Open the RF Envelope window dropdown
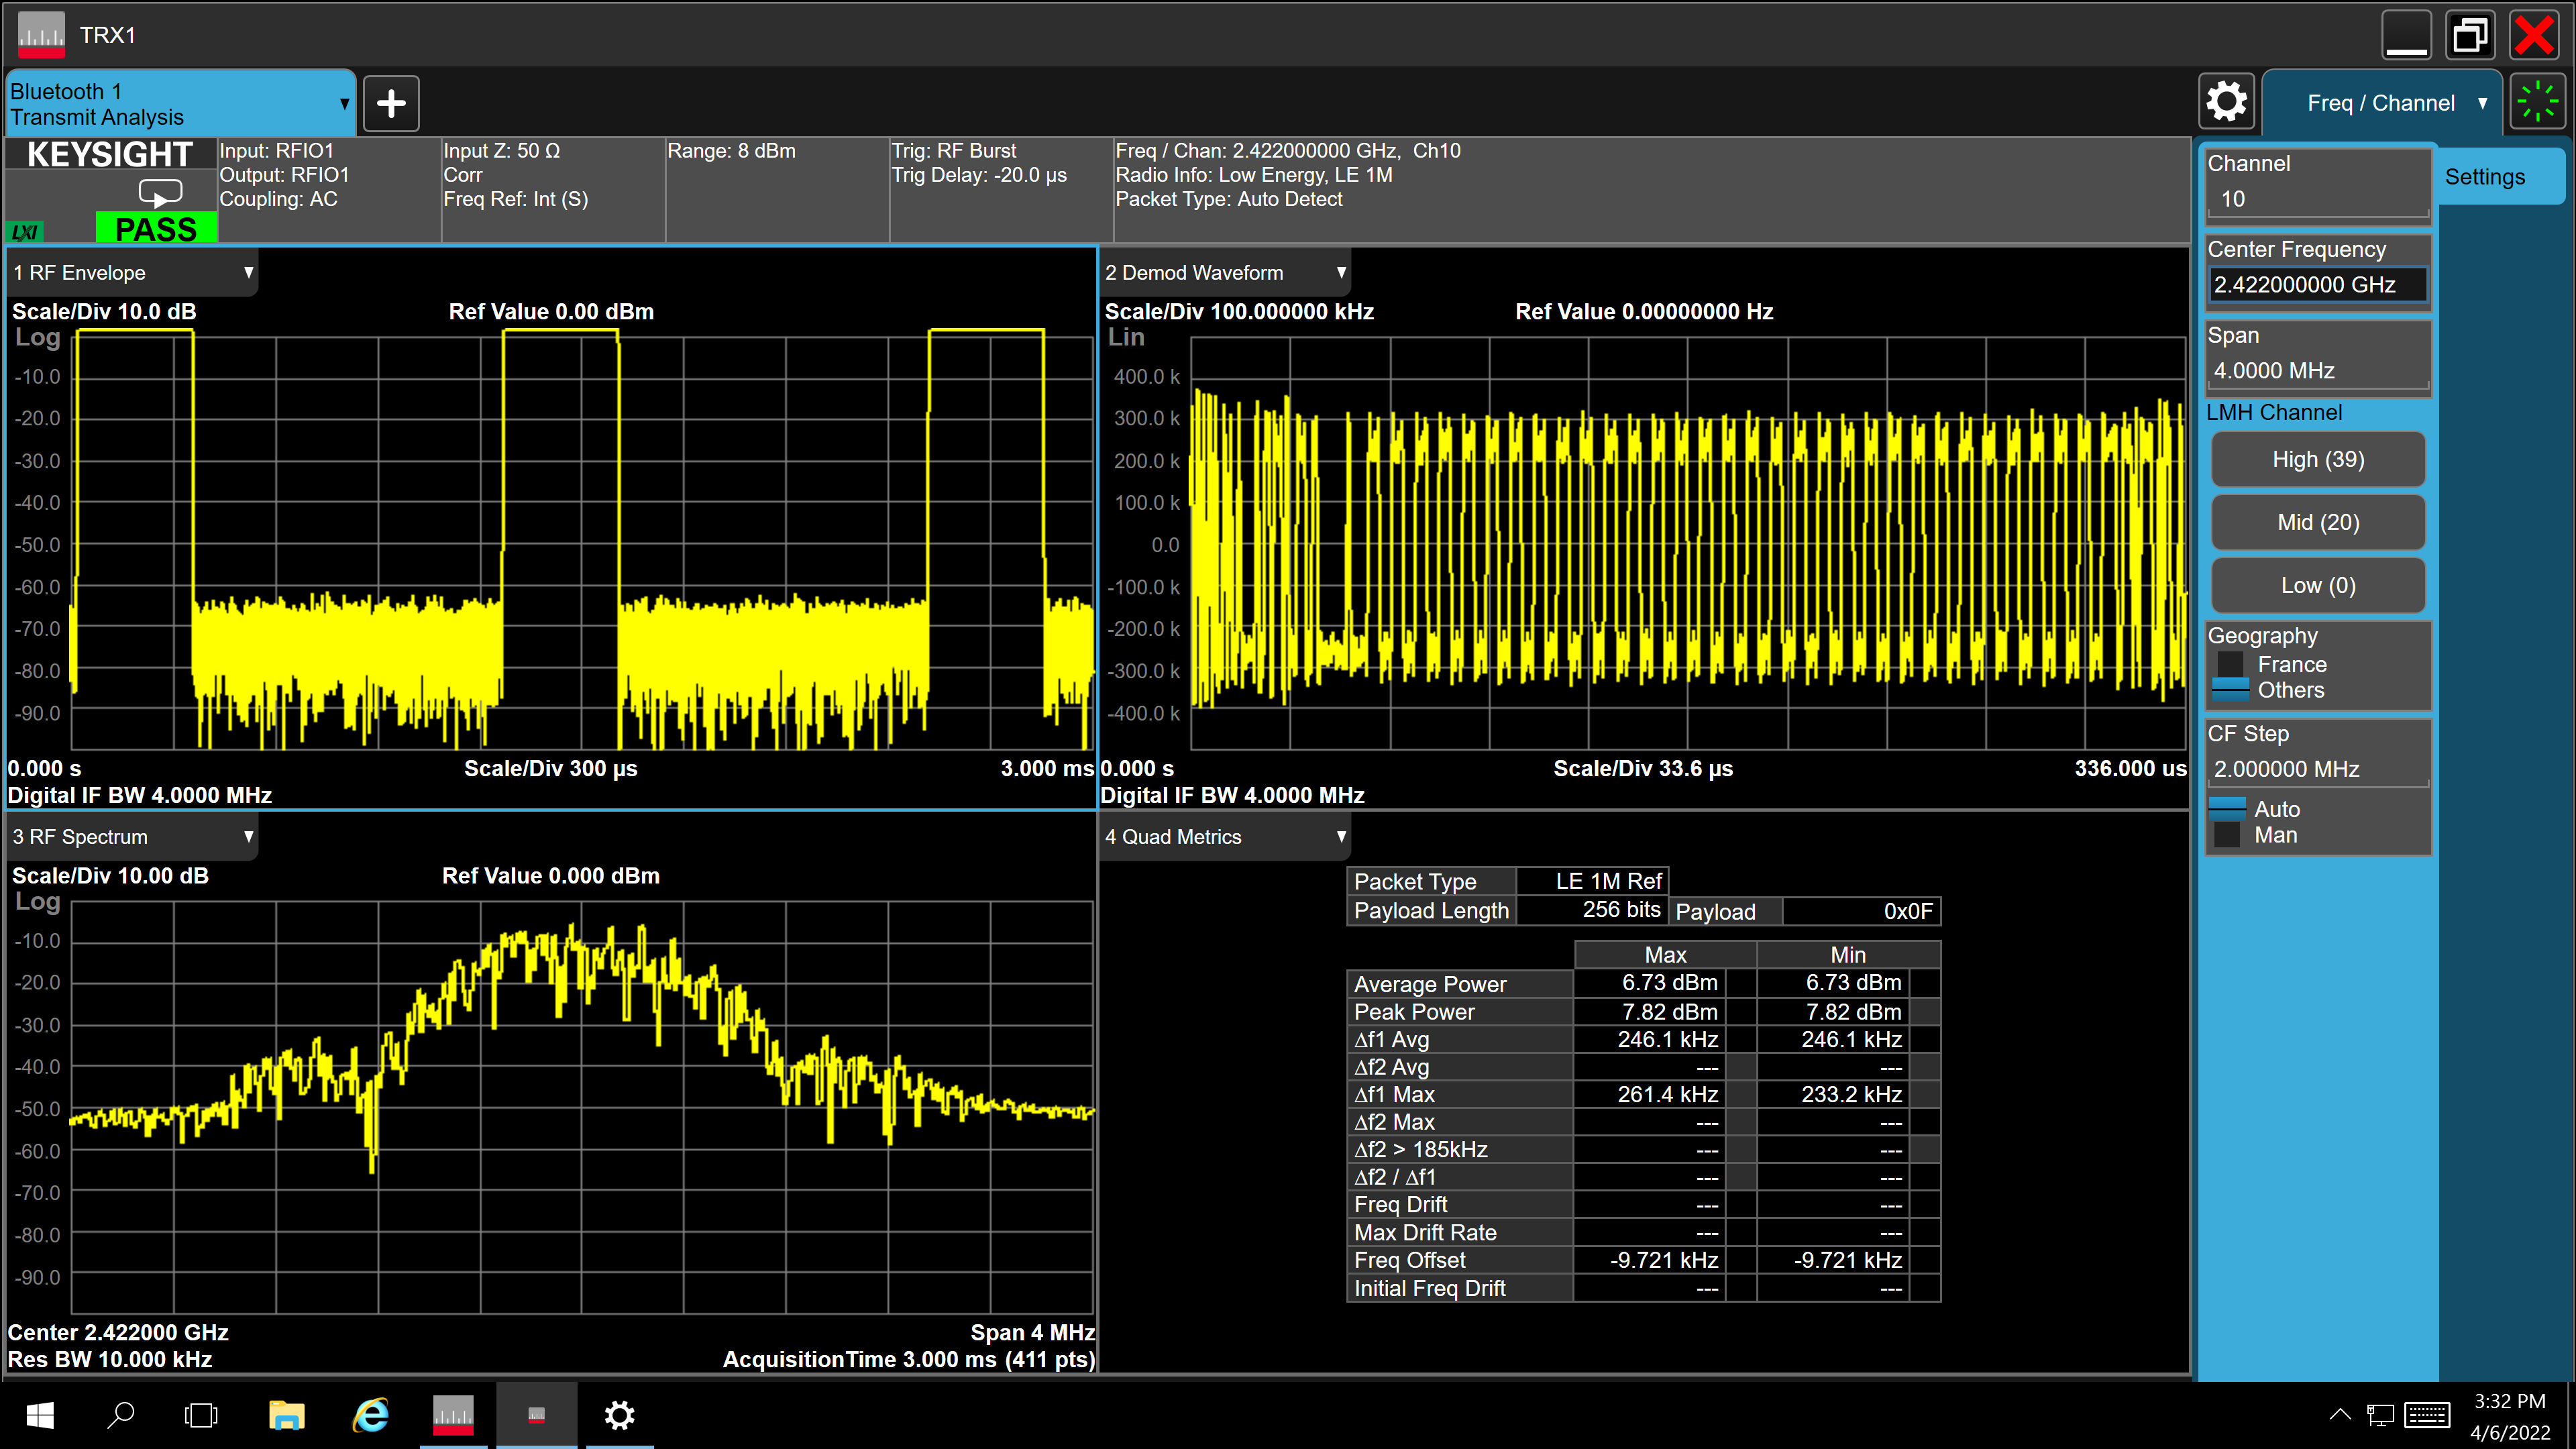Image resolution: width=2576 pixels, height=1449 pixels. [249, 272]
